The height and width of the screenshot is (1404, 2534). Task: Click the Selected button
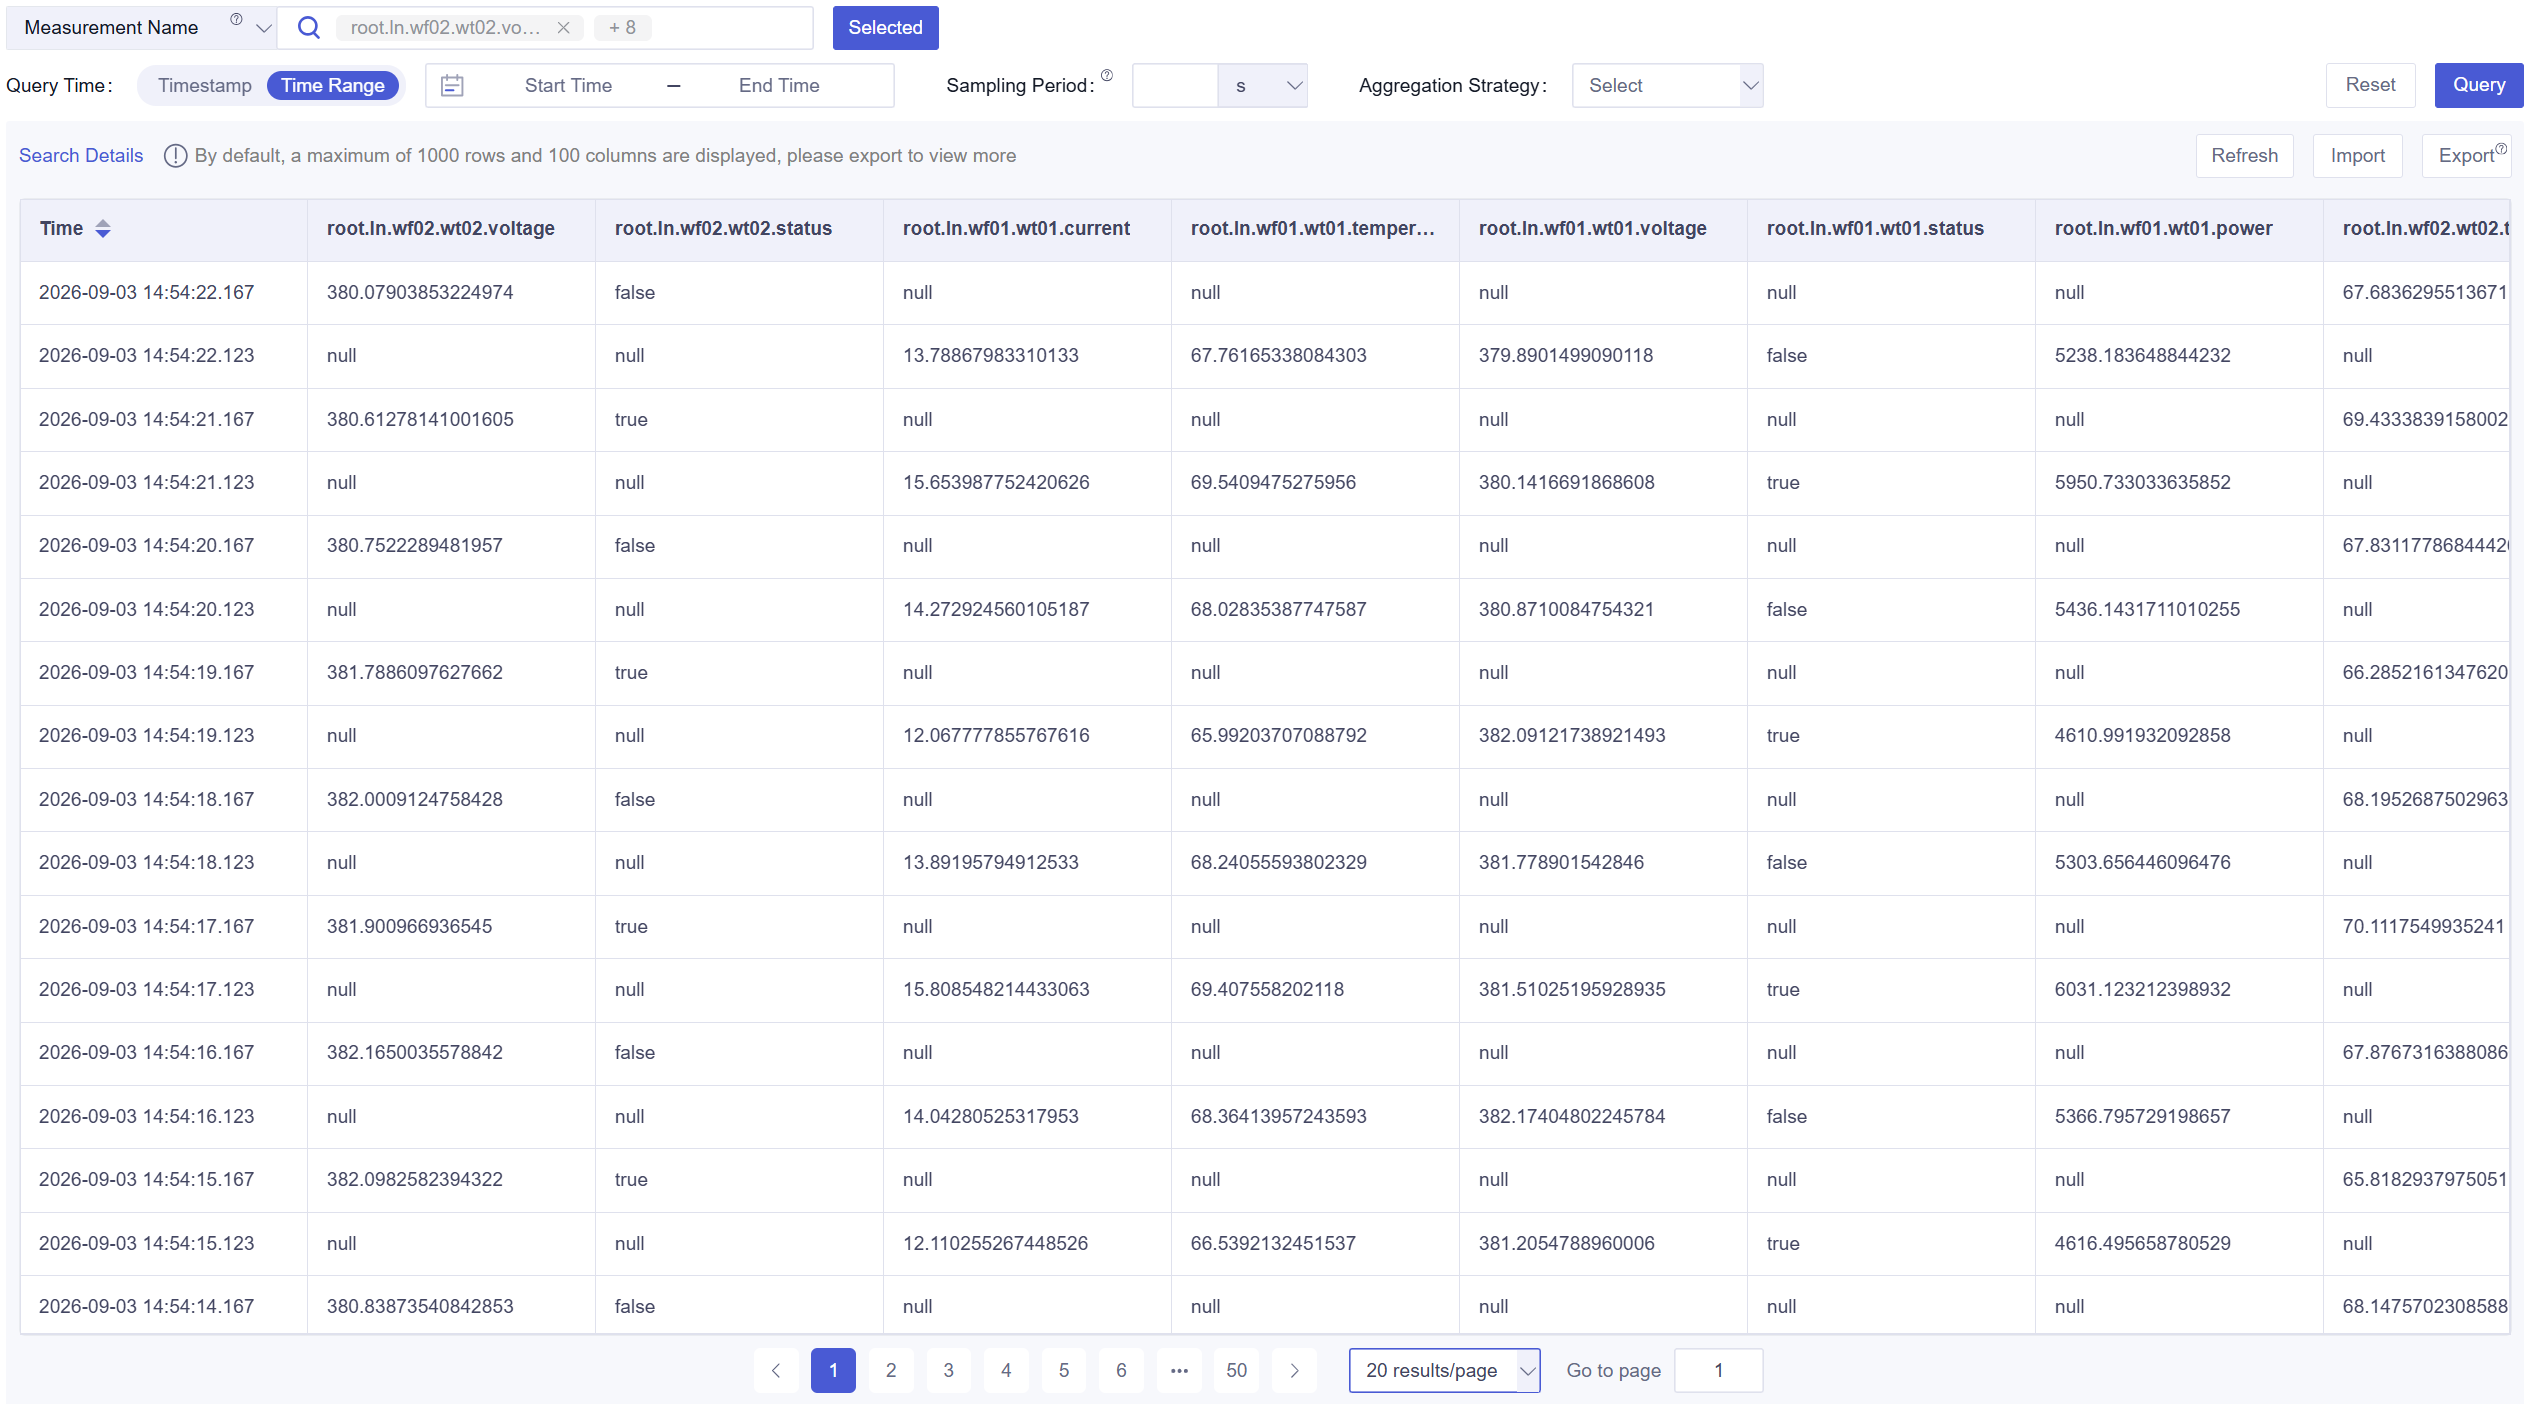coord(885,28)
